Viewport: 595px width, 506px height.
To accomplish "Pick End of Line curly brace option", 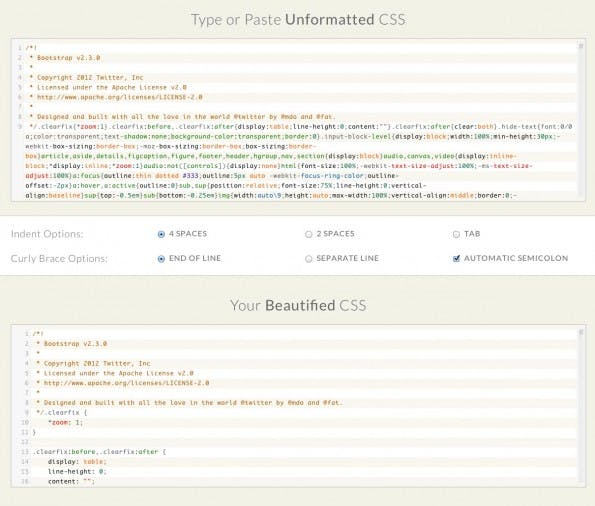I will point(161,259).
